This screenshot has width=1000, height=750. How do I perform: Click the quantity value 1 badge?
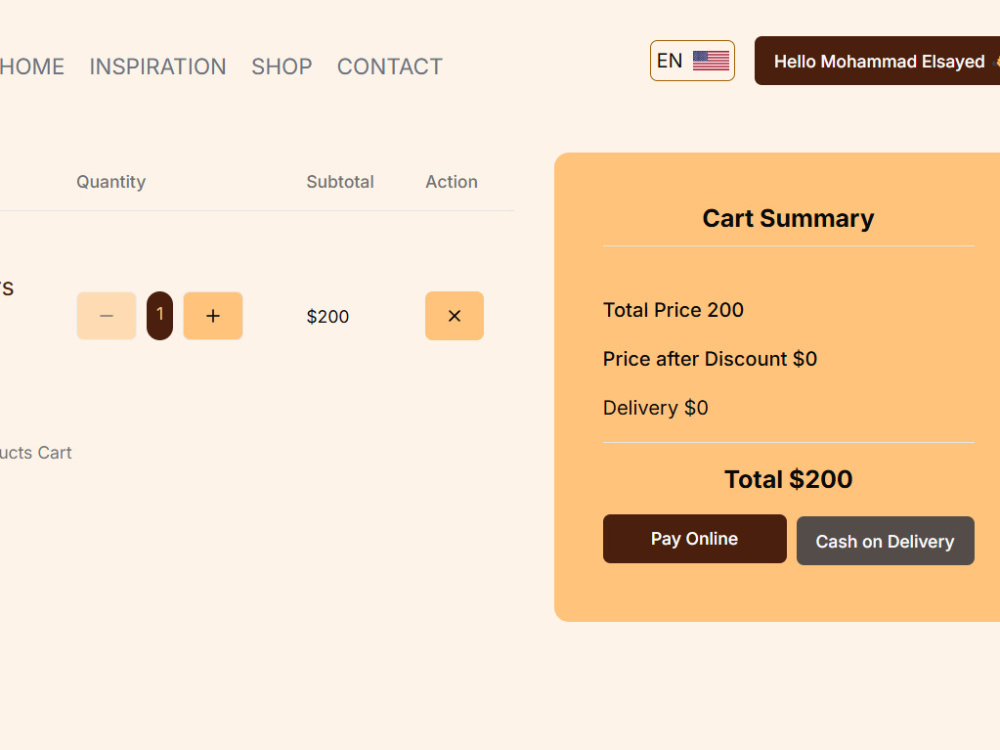(x=159, y=316)
